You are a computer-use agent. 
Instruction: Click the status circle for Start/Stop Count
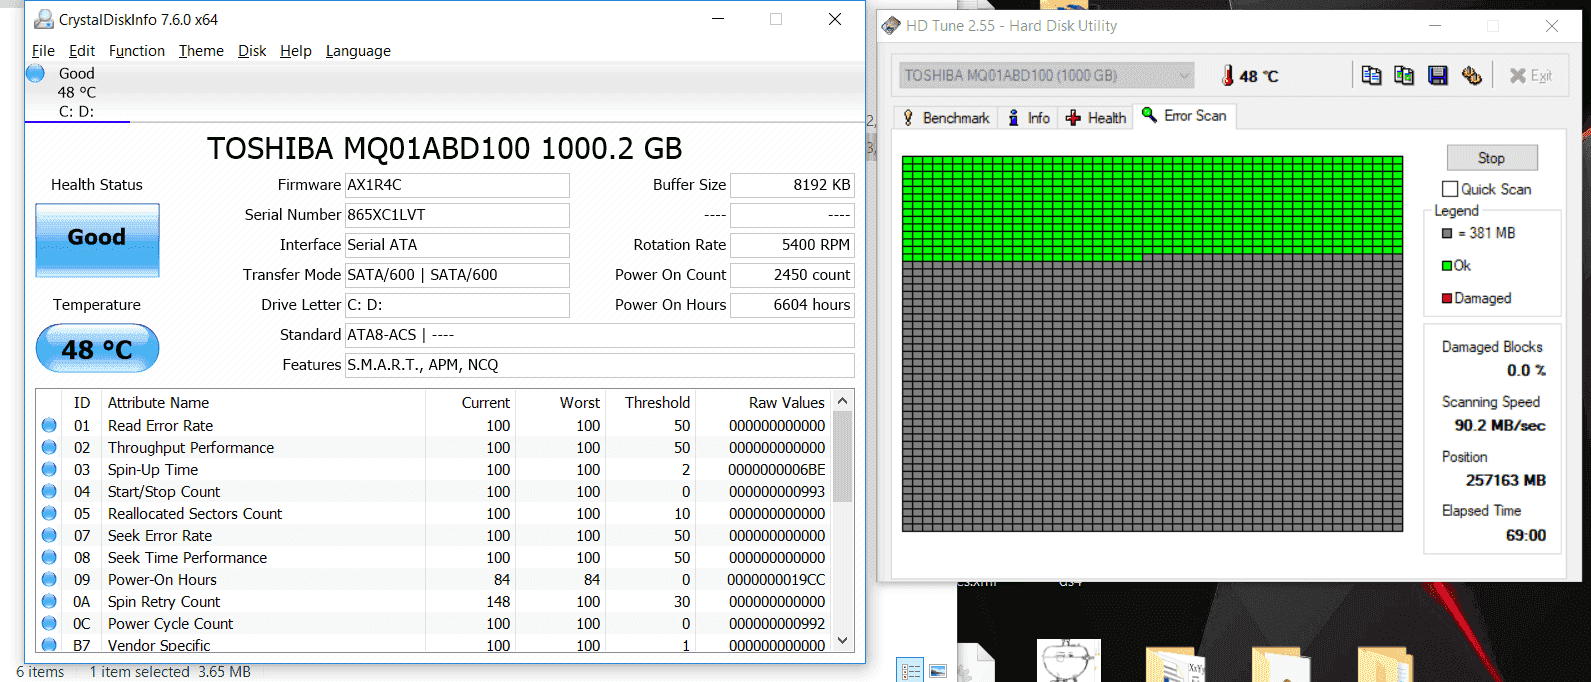(49, 491)
